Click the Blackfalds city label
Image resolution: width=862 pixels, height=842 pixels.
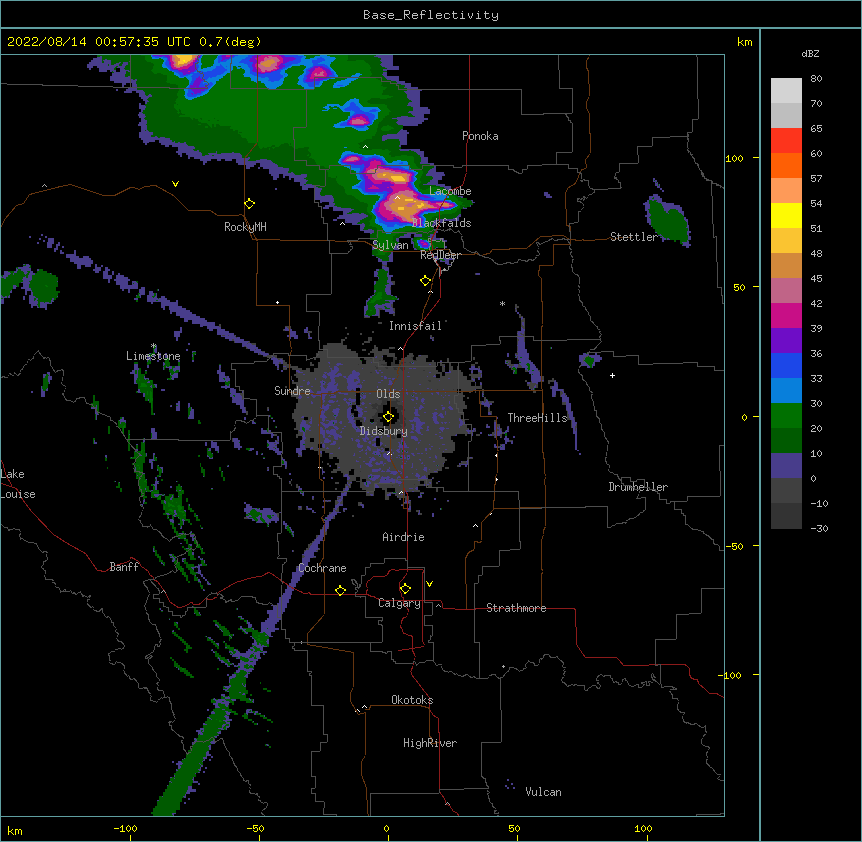click(x=441, y=223)
